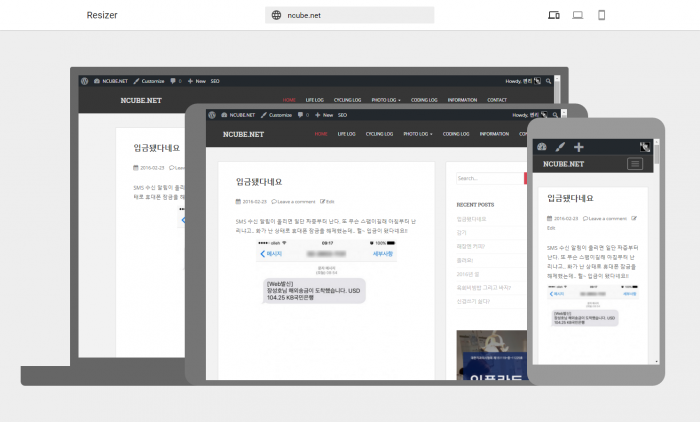This screenshot has width=700, height=422.
Task: Click New in laptop admin bar
Action: click(x=197, y=81)
